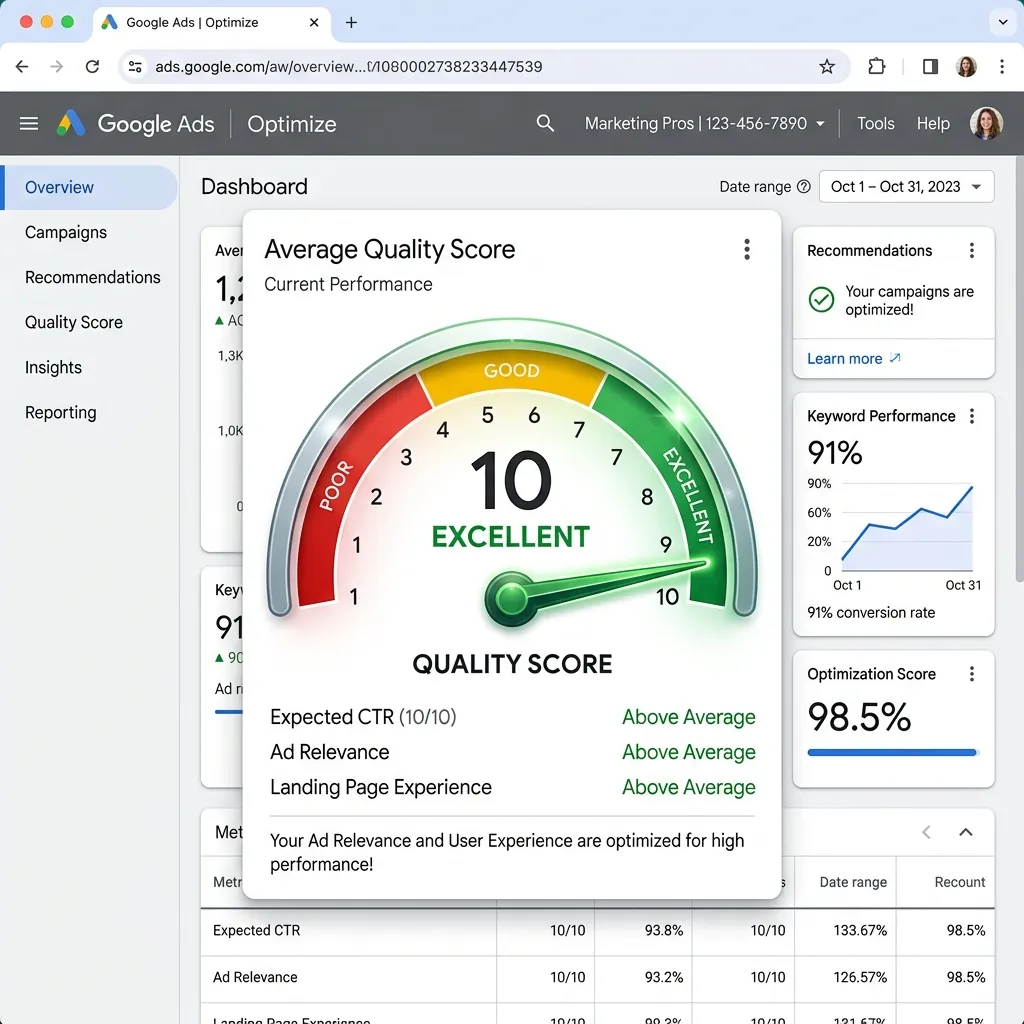Open the Help menu
This screenshot has height=1024, width=1024.
[x=933, y=123]
